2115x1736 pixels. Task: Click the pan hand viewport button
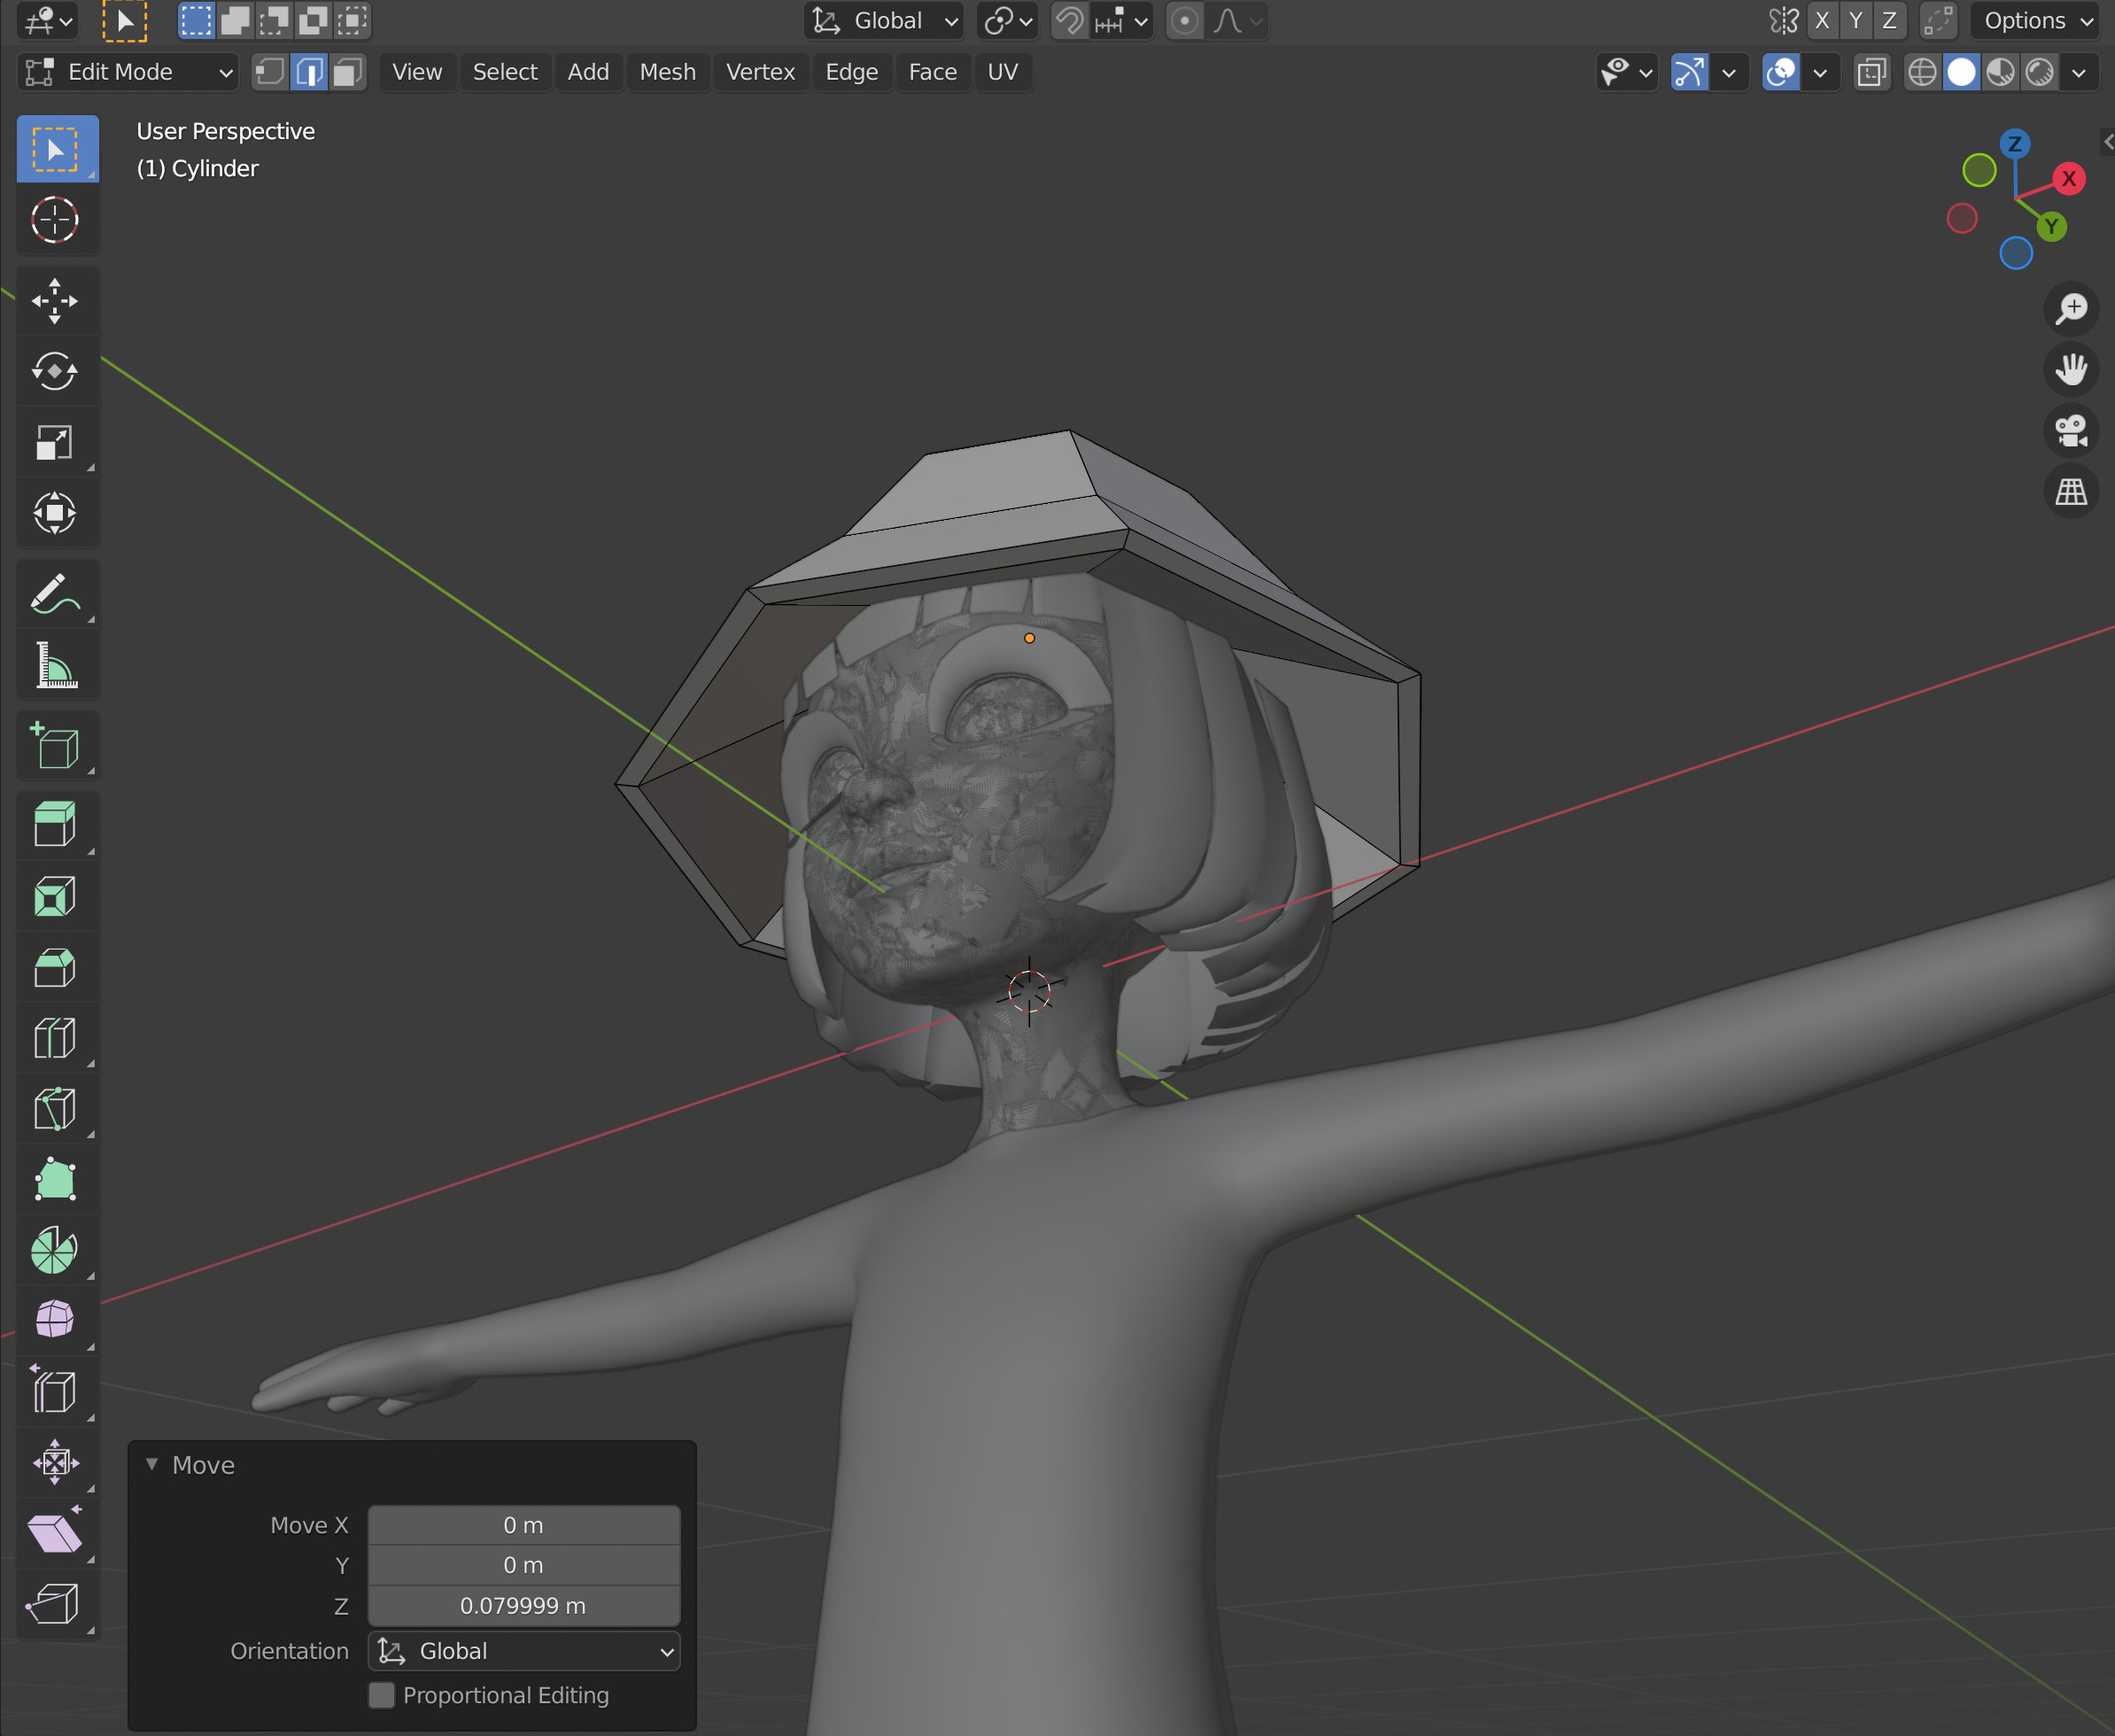coord(2071,369)
